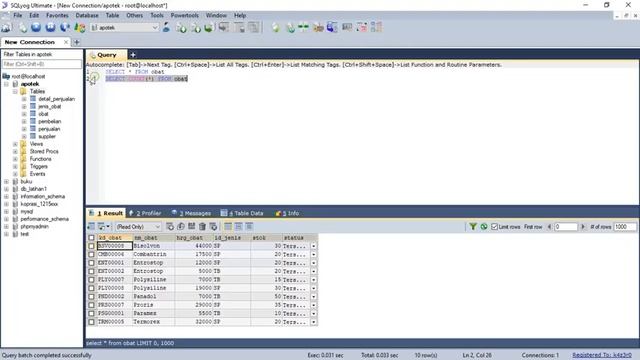
Task: Click the Query Builder toolbar icon
Action: tap(347, 28)
